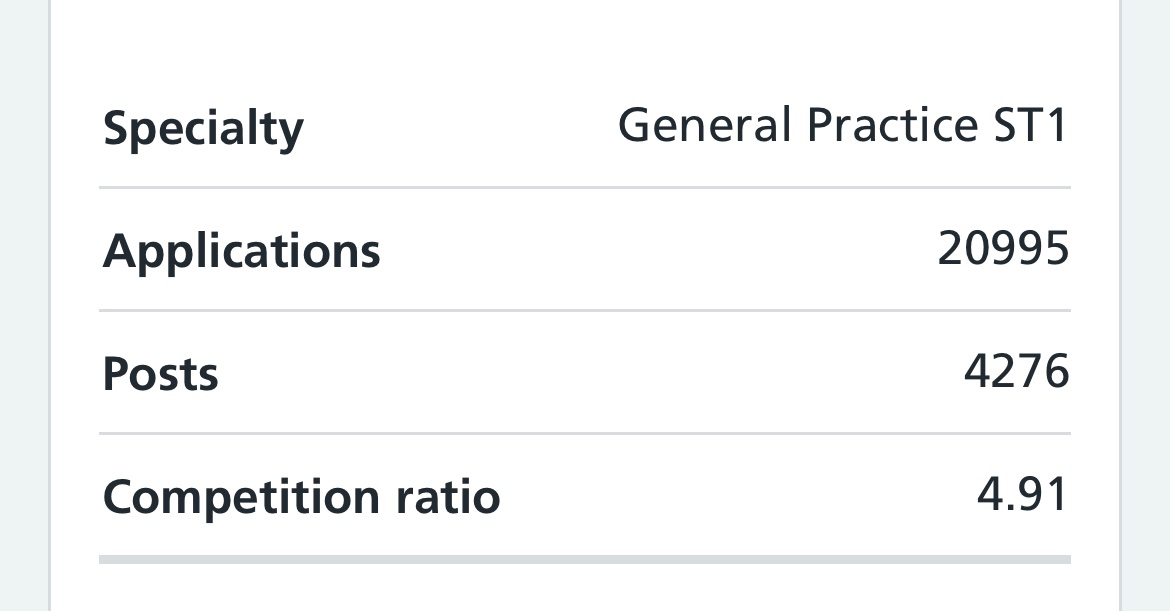Click the Competition ratio label
1170x611 pixels.
301,497
